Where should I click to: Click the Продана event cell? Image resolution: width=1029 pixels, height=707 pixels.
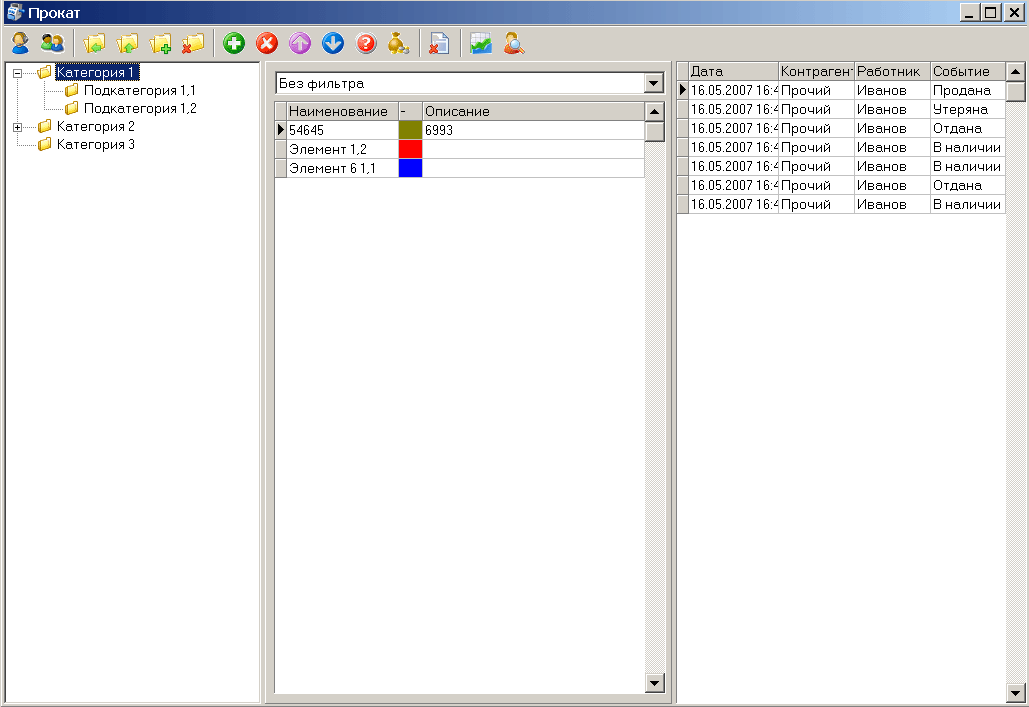coord(968,90)
